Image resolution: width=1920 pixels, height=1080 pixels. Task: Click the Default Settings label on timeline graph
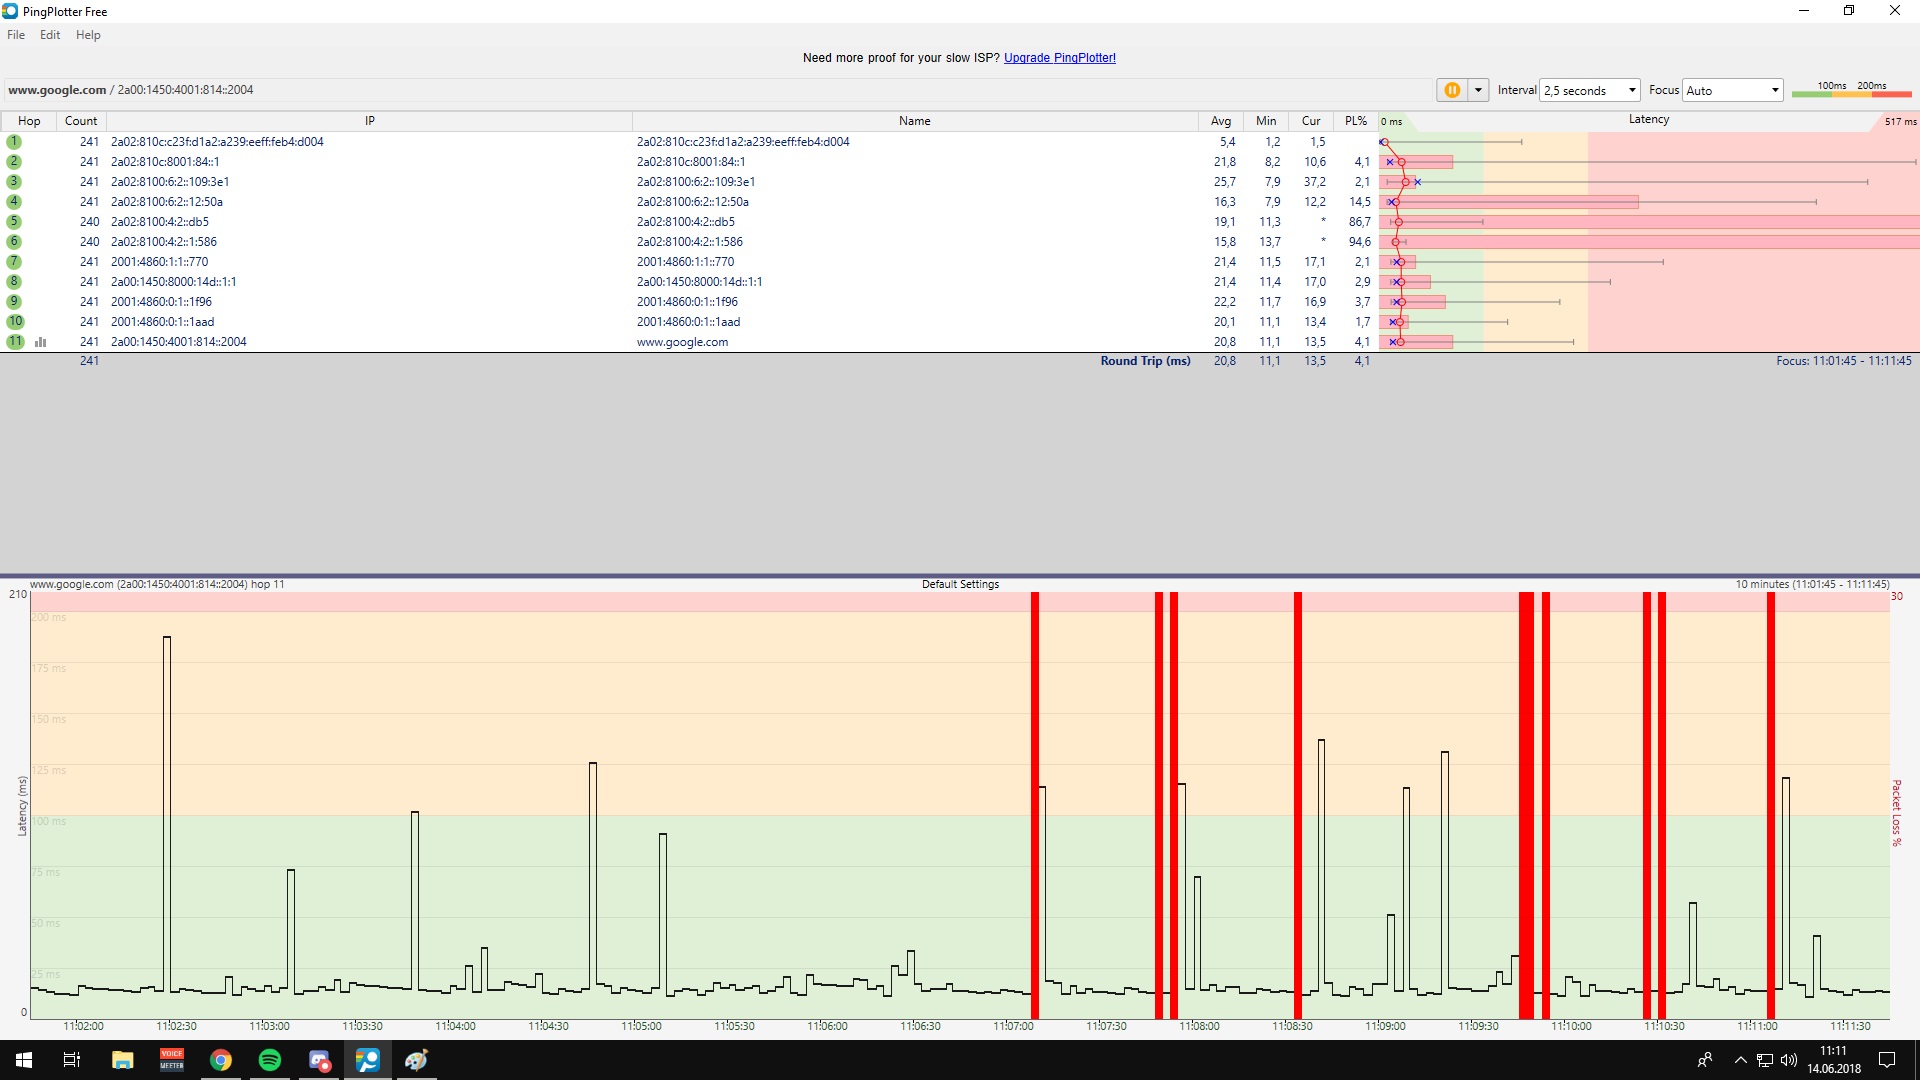point(960,584)
